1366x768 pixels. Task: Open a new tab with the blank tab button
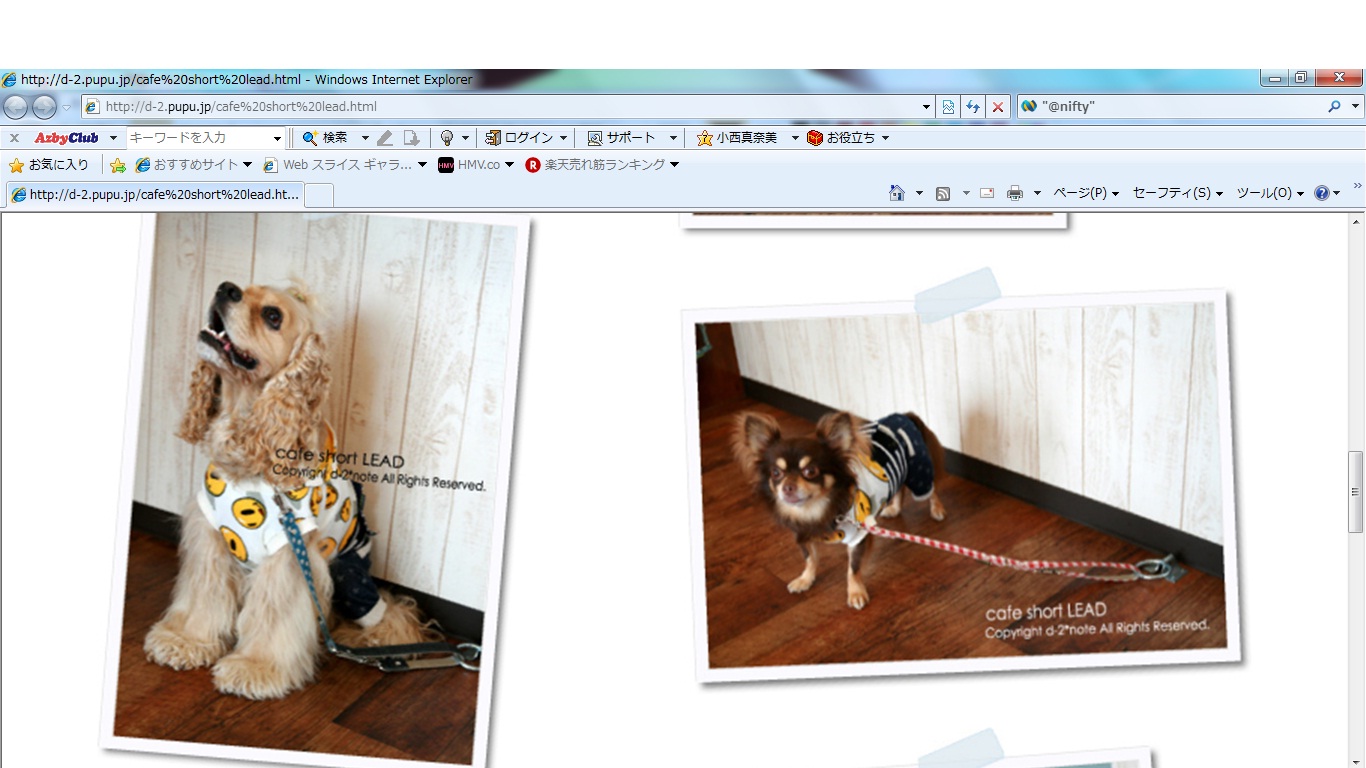coord(318,195)
